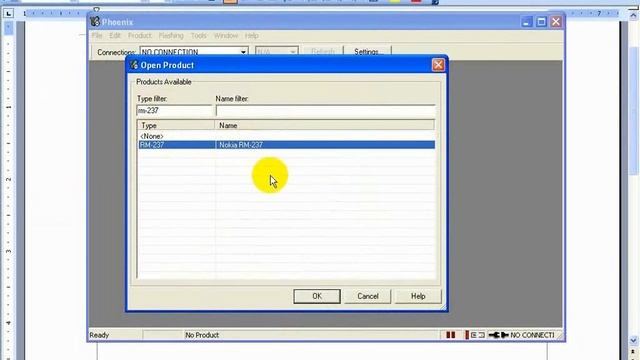Click the Settings button in Phoenix toolbar
The height and width of the screenshot is (360, 640).
[x=367, y=52]
